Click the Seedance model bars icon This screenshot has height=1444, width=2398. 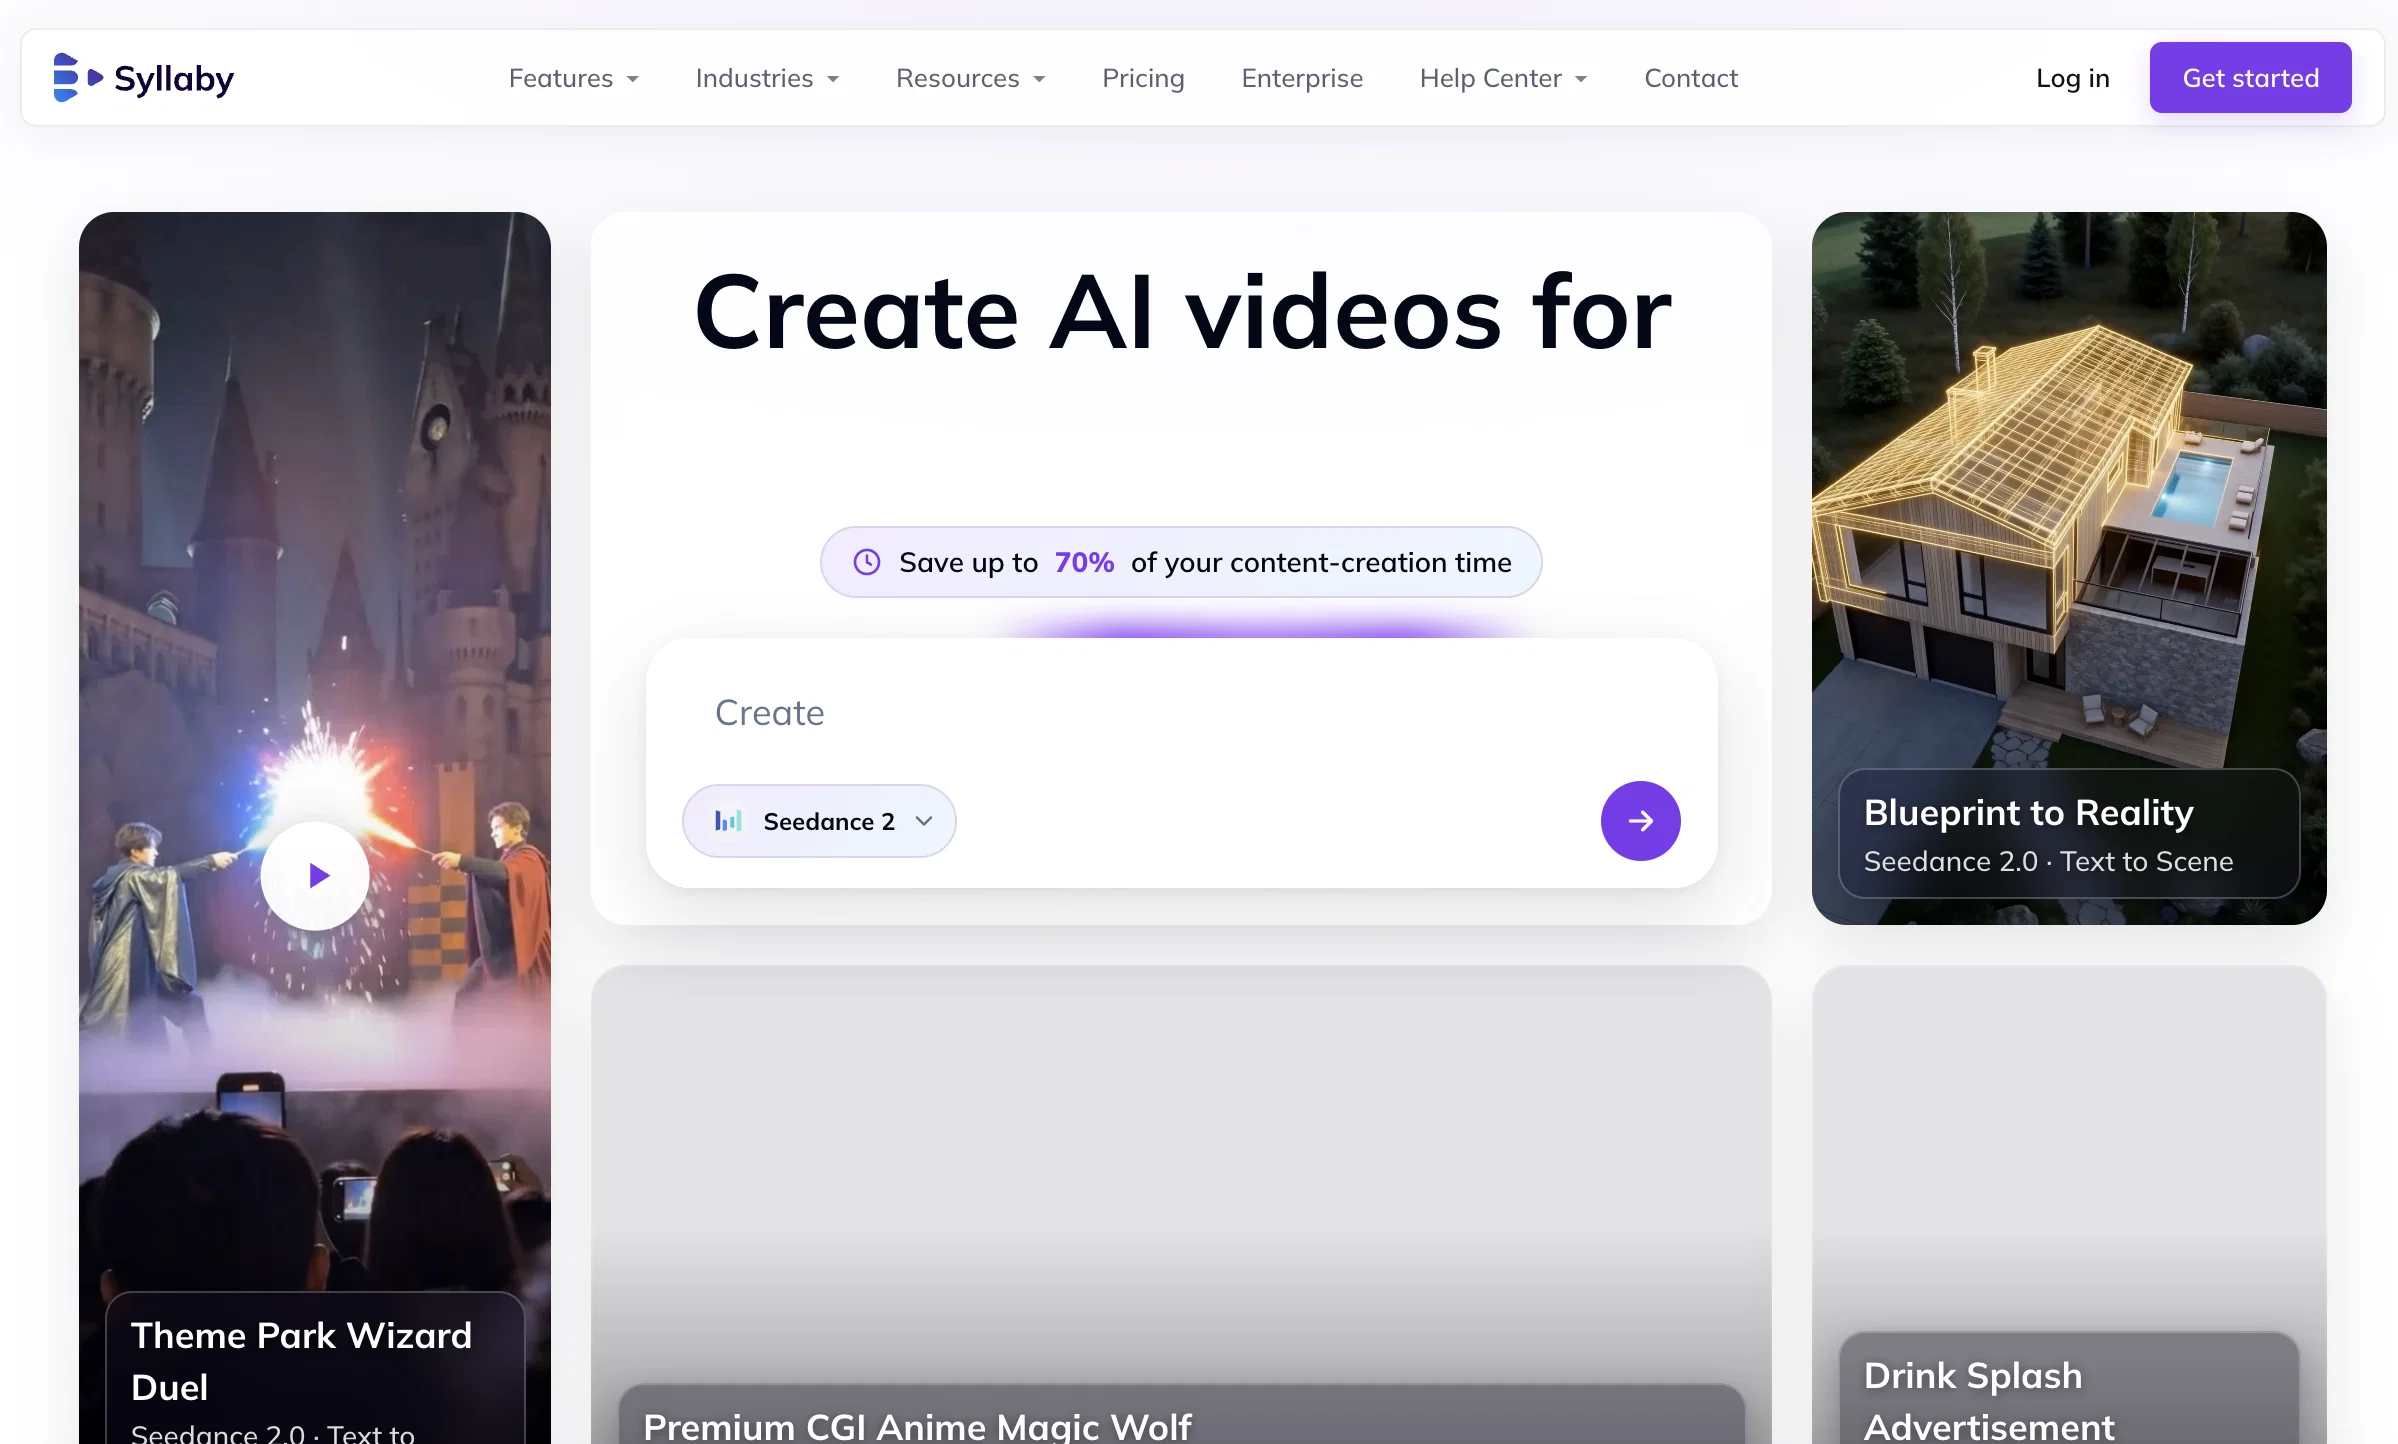tap(728, 821)
